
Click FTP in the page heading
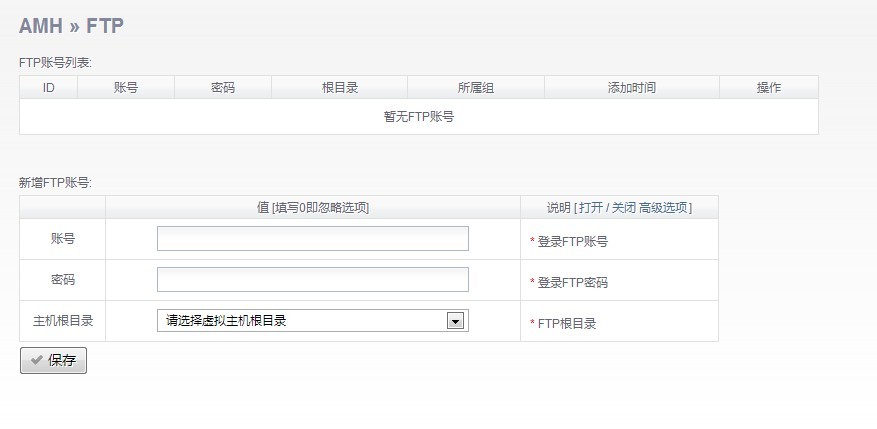click(x=105, y=27)
